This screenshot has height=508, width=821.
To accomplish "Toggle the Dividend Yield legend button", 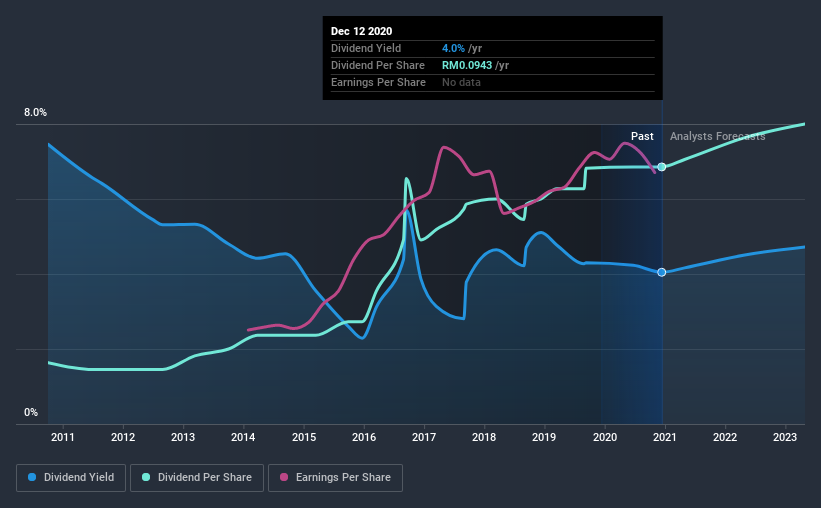I will pos(71,478).
